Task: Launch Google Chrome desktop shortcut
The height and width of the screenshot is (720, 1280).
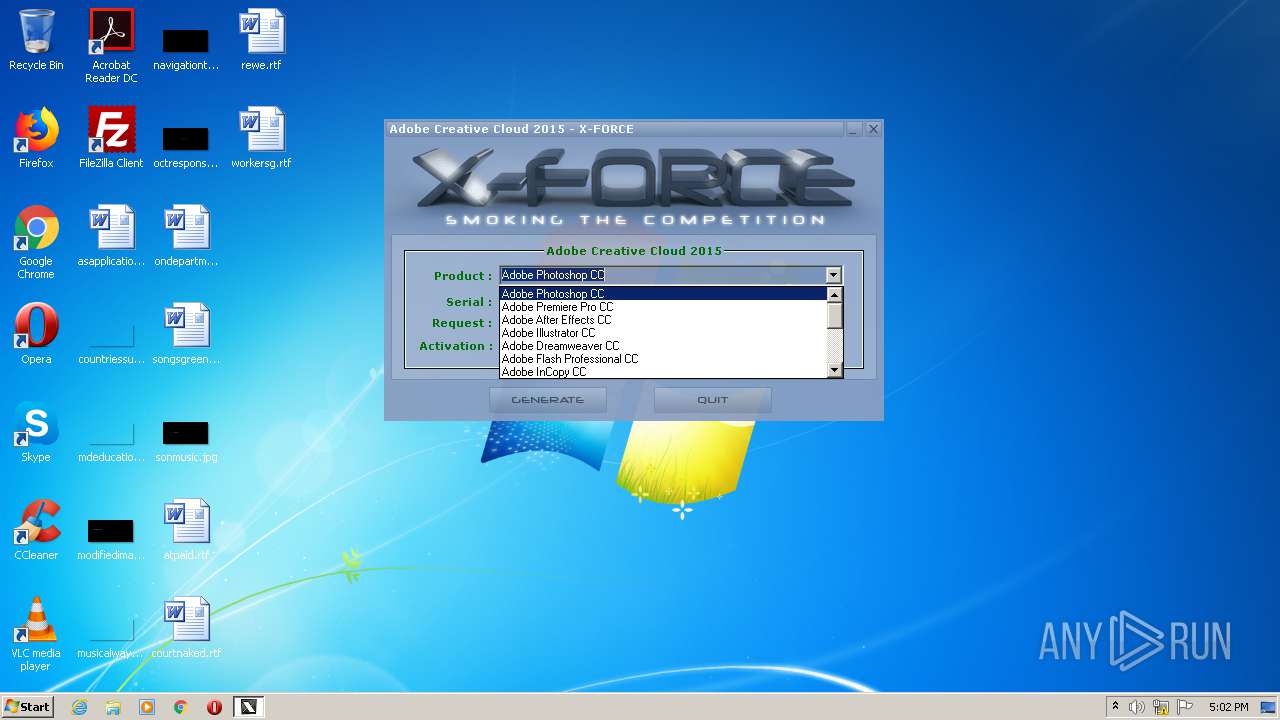Action: pos(36,243)
